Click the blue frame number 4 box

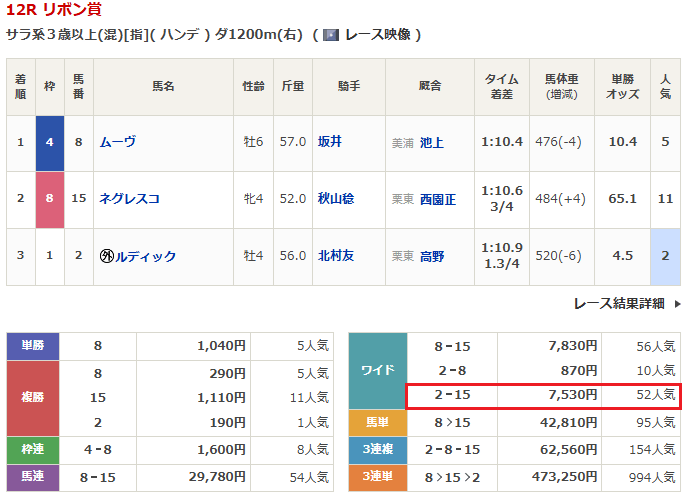pos(50,142)
